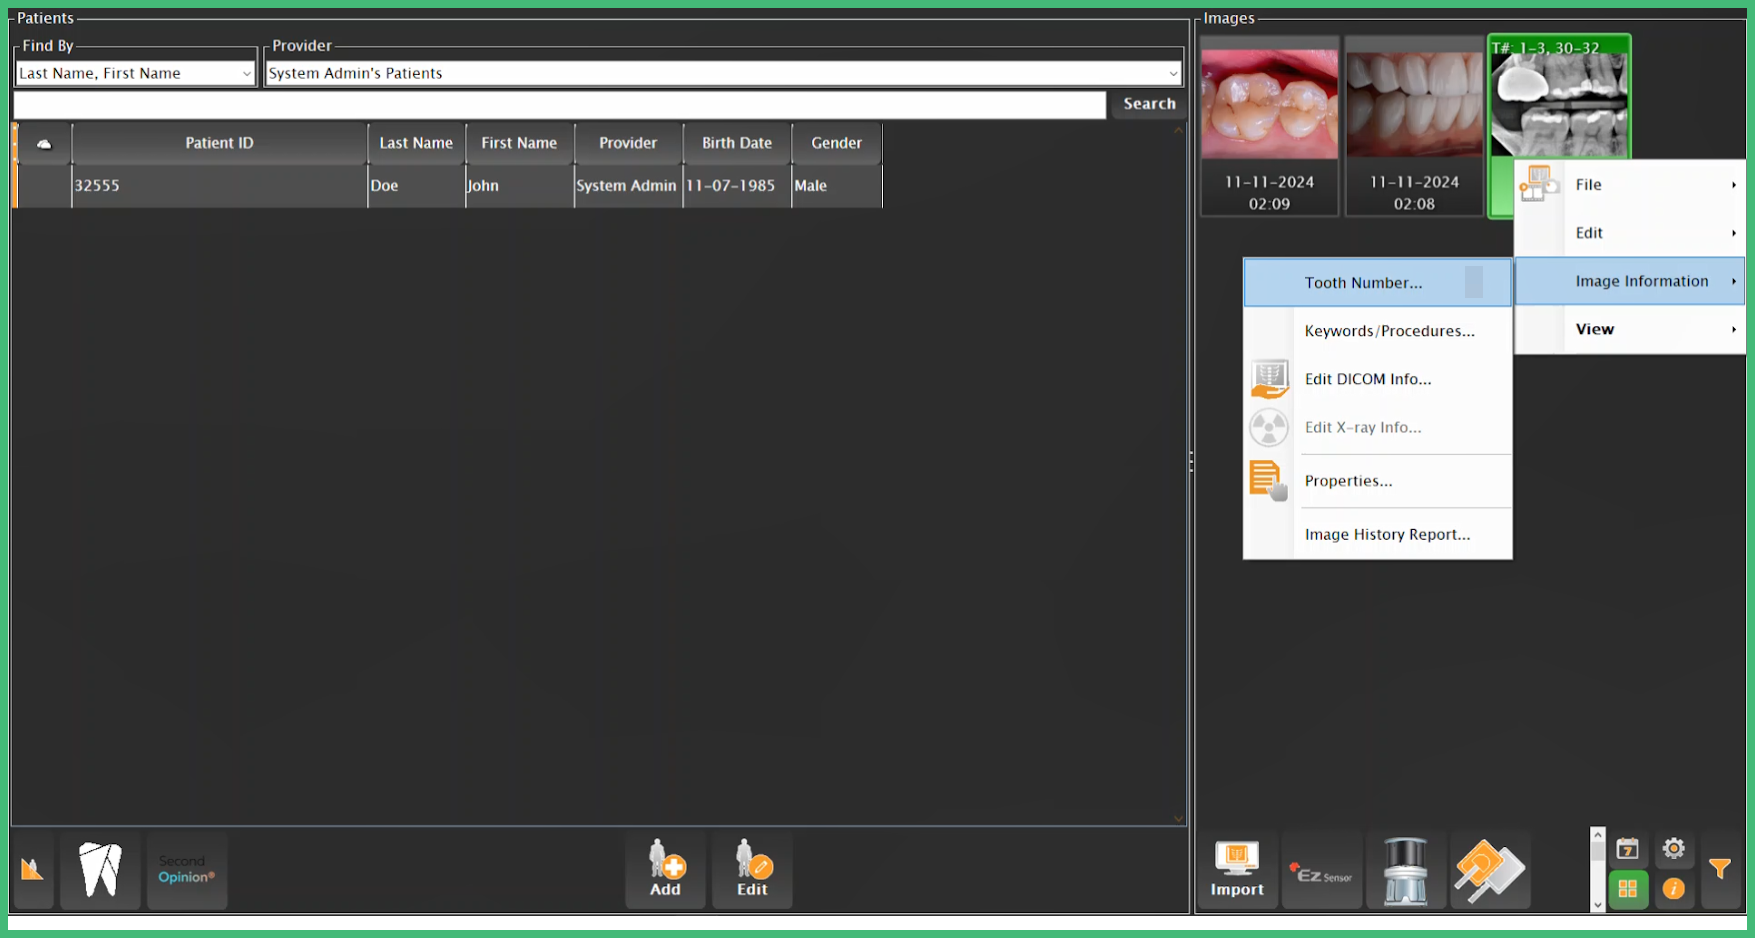The image size is (1755, 938).
Task: Click the settings gear icon
Action: click(1674, 848)
